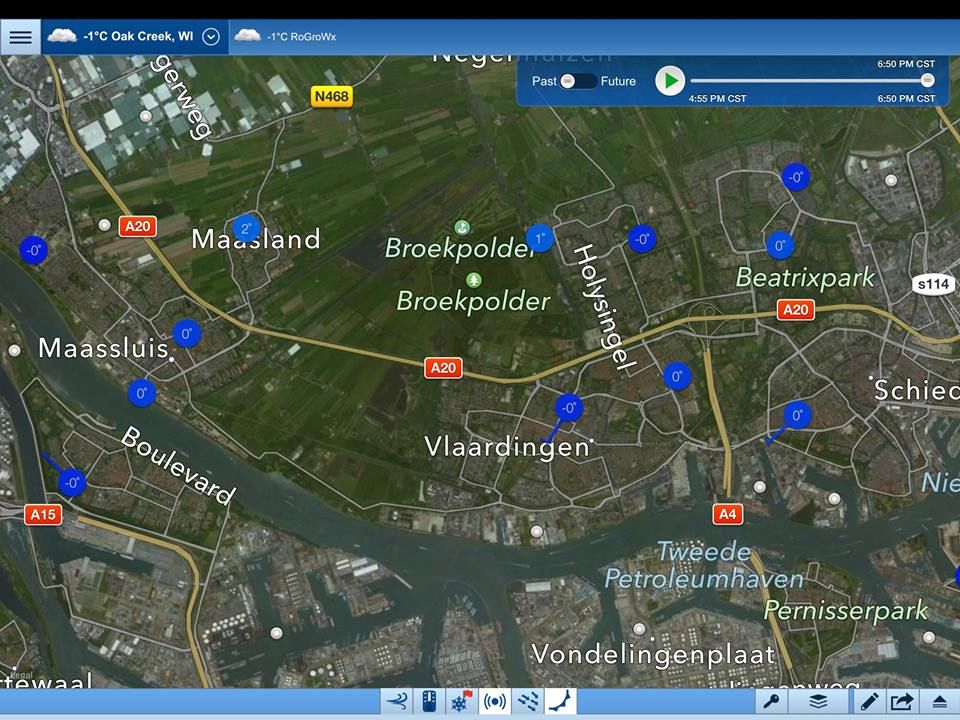Open the map key legend
Screen dimensions: 960x720
[x=772, y=702]
